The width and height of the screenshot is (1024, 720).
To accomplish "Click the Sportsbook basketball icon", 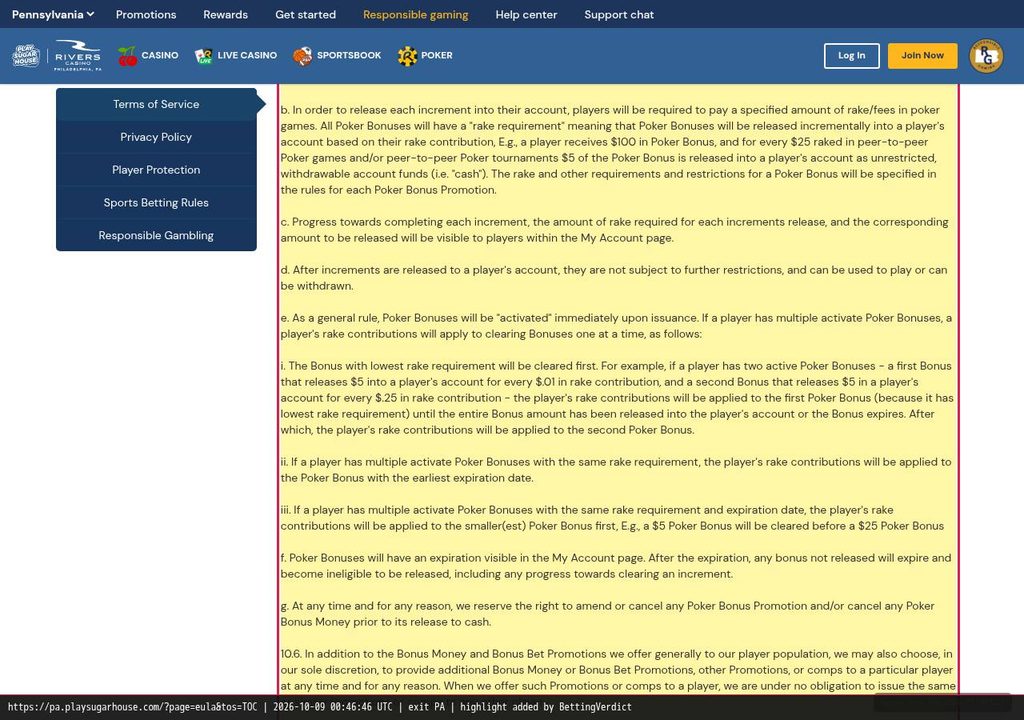I will point(302,56).
